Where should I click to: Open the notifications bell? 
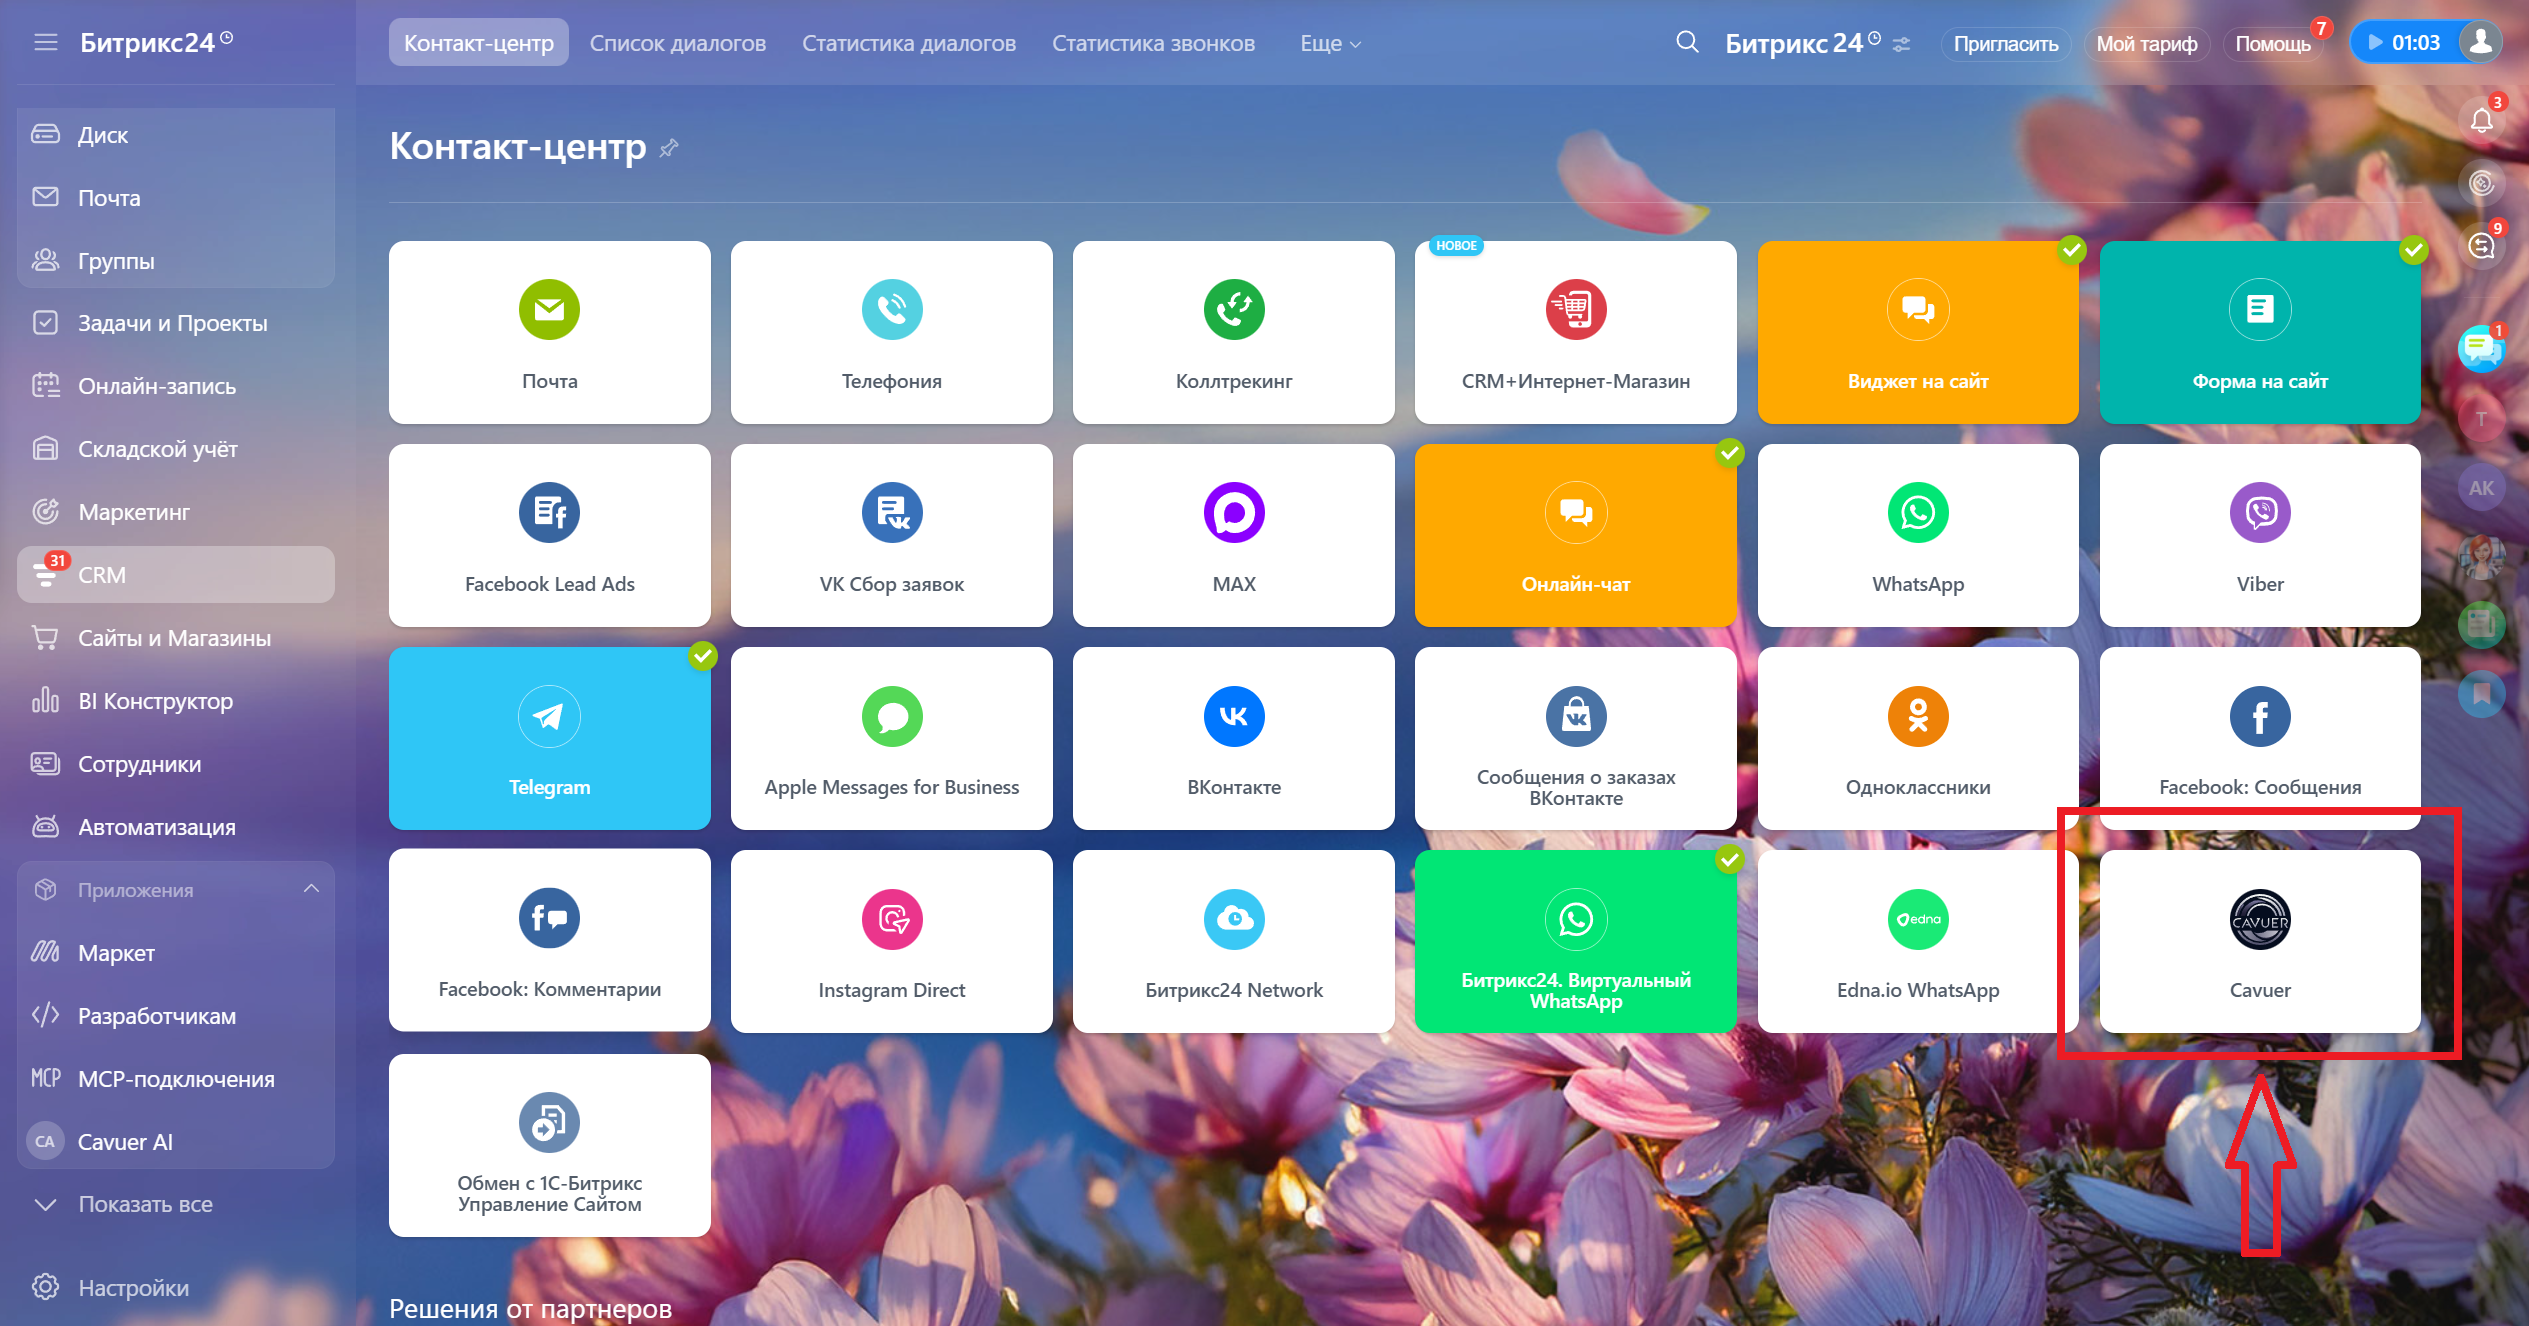click(2481, 120)
